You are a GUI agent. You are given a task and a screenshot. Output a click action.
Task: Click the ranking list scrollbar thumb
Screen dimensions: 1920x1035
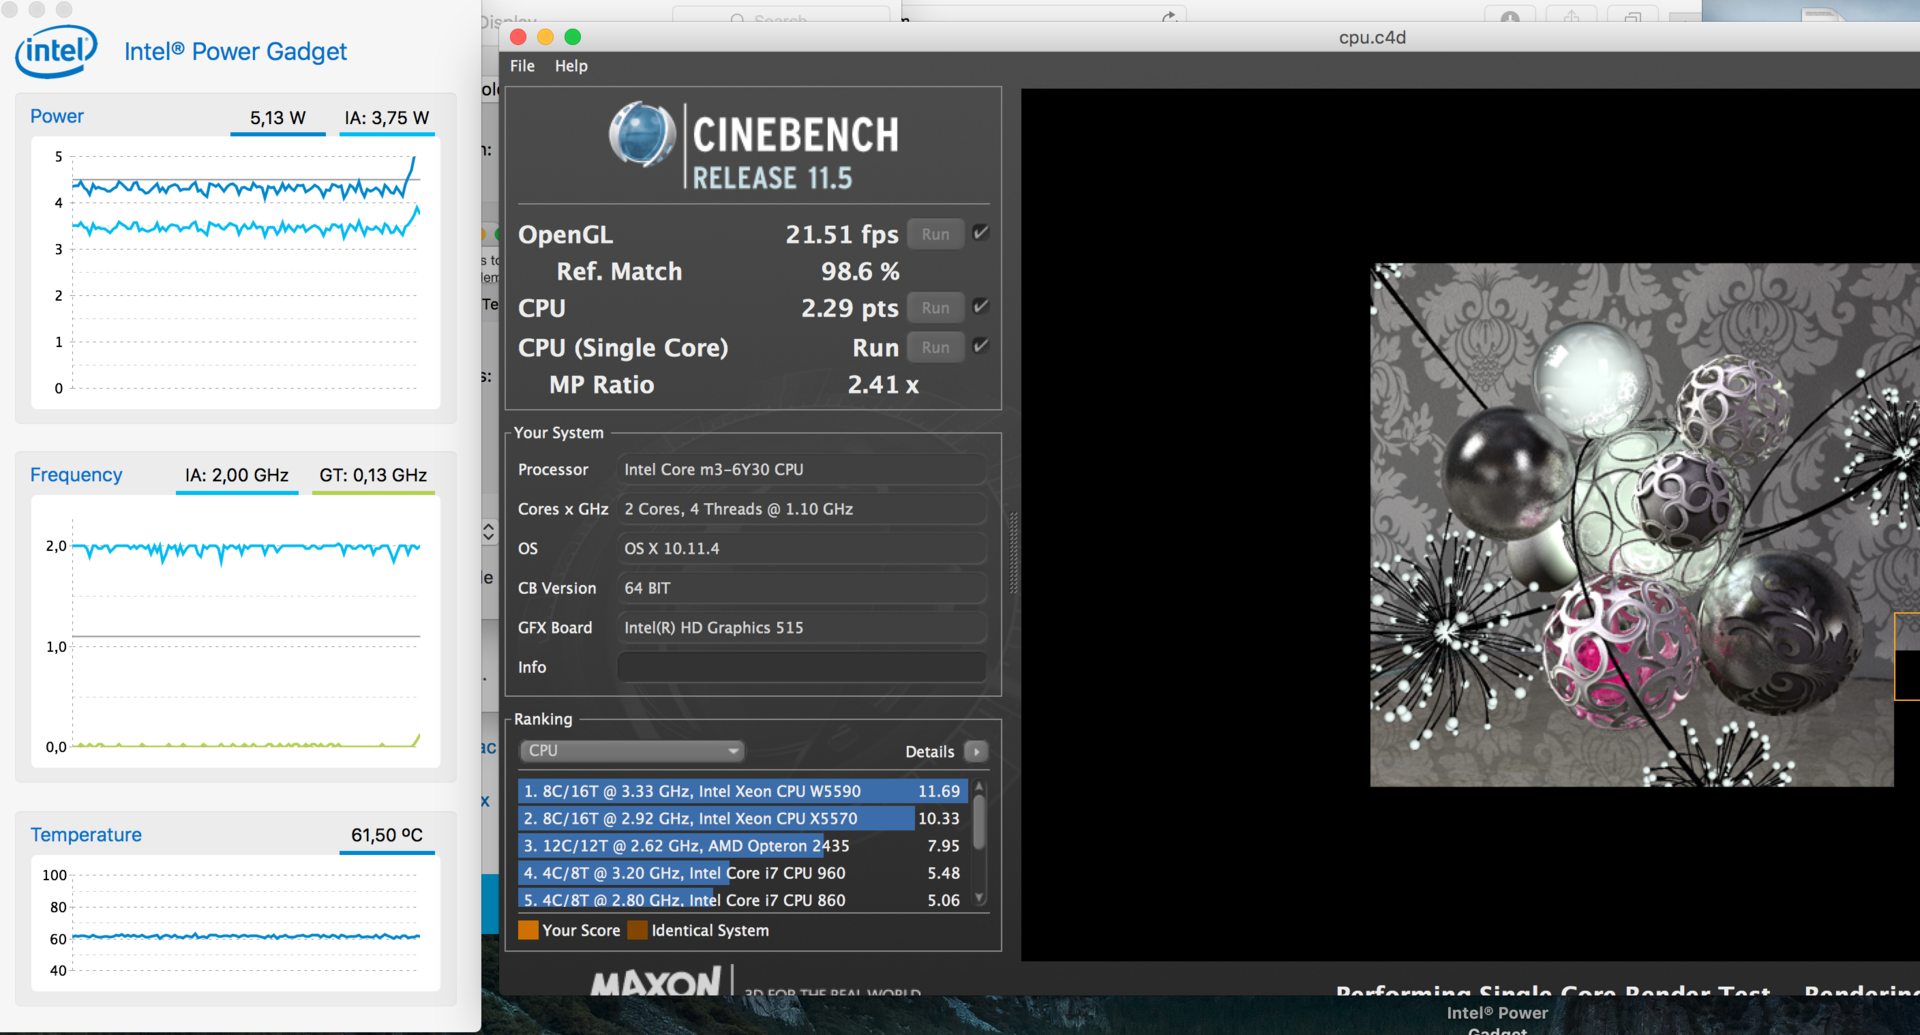coord(979,822)
